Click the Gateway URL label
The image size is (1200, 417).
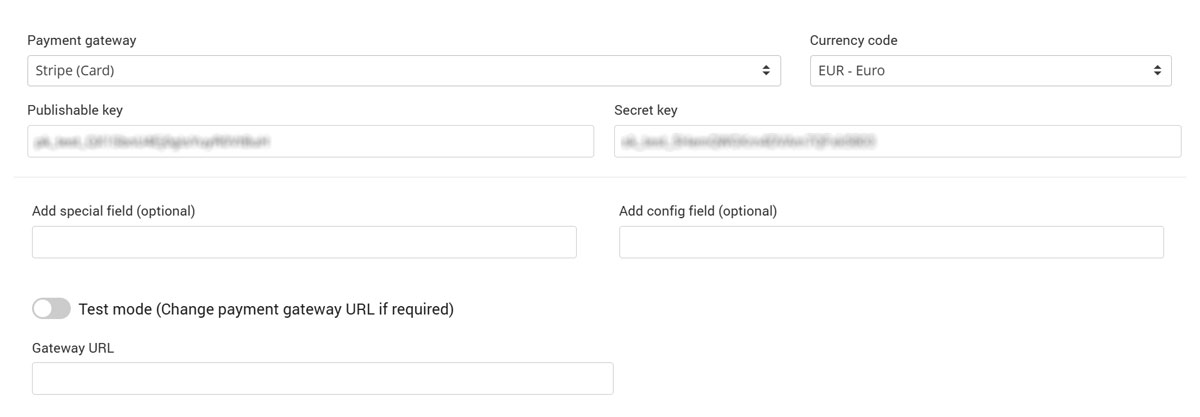pos(73,348)
